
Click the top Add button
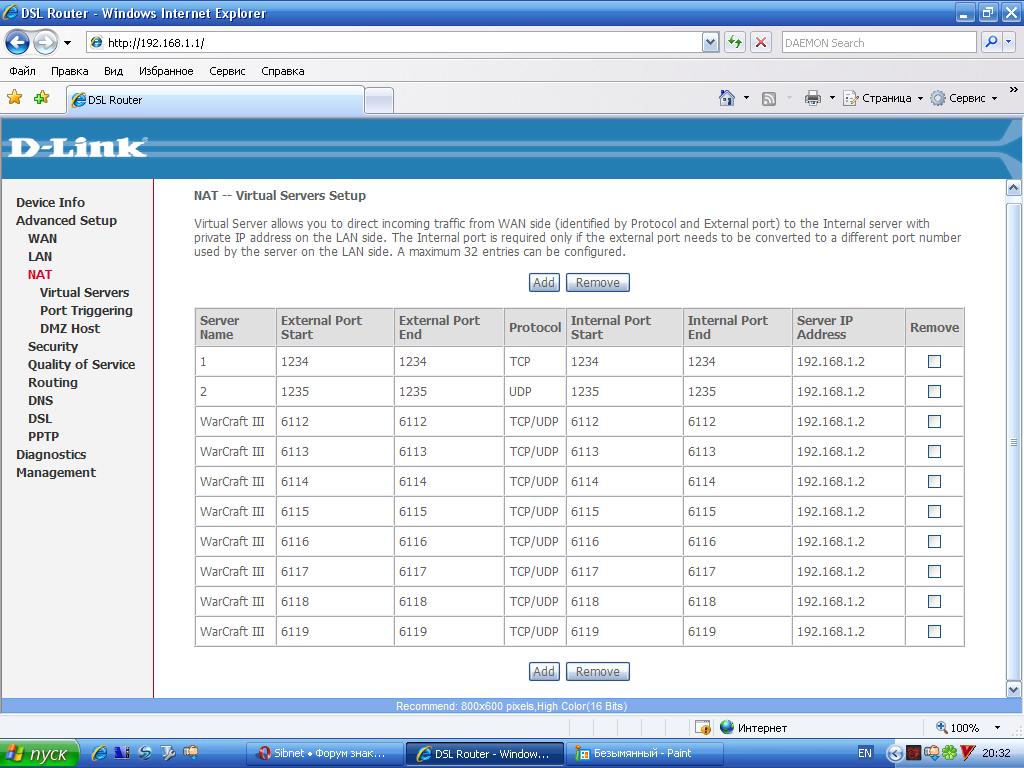544,282
